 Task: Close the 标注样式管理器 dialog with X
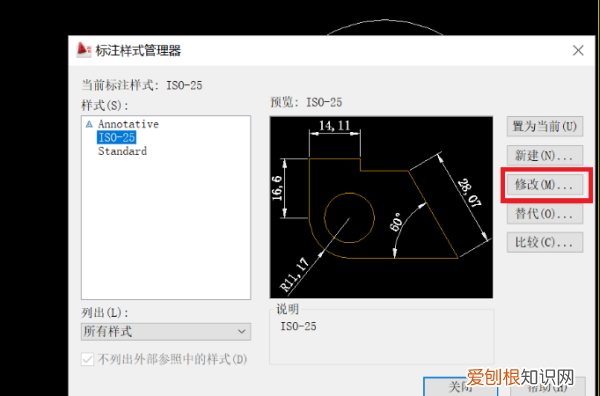pyautogui.click(x=578, y=51)
